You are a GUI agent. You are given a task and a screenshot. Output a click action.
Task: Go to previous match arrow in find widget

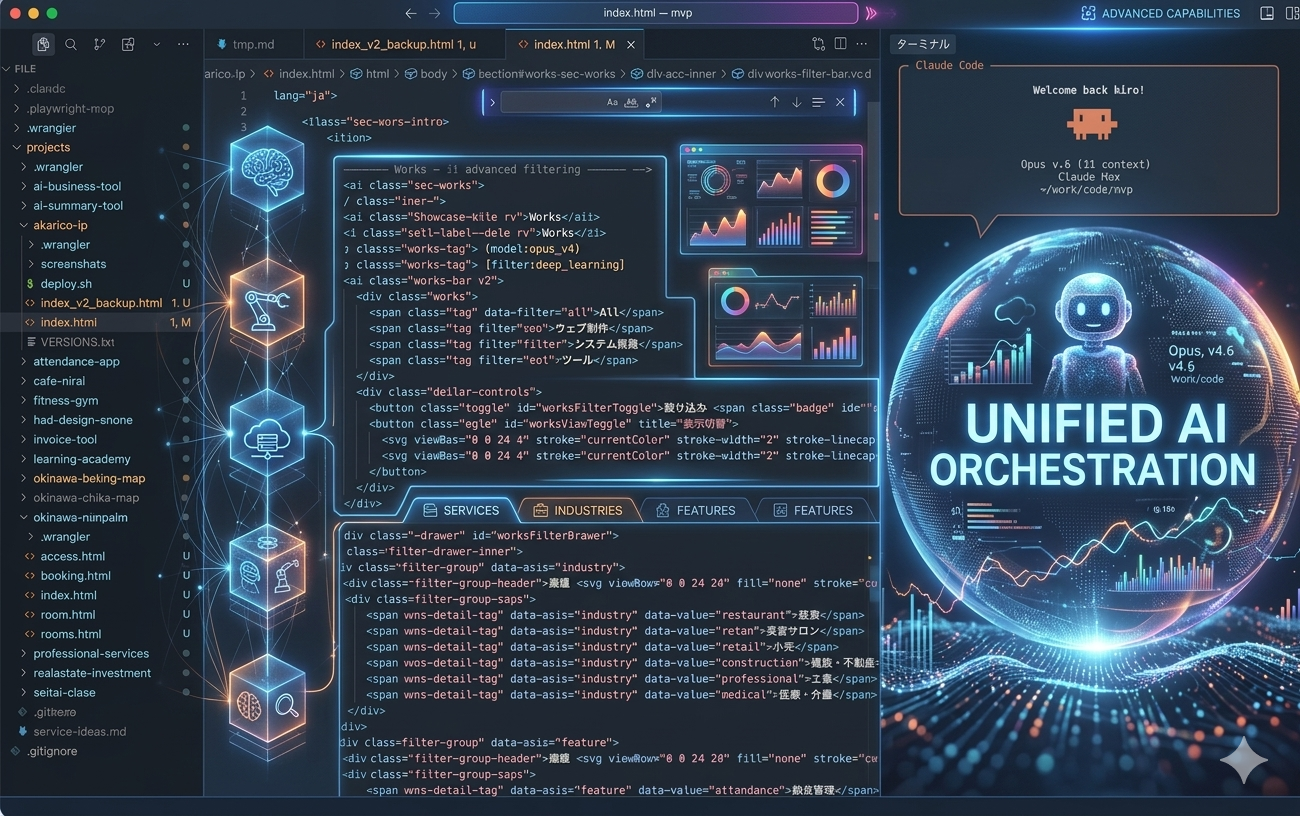coord(774,102)
